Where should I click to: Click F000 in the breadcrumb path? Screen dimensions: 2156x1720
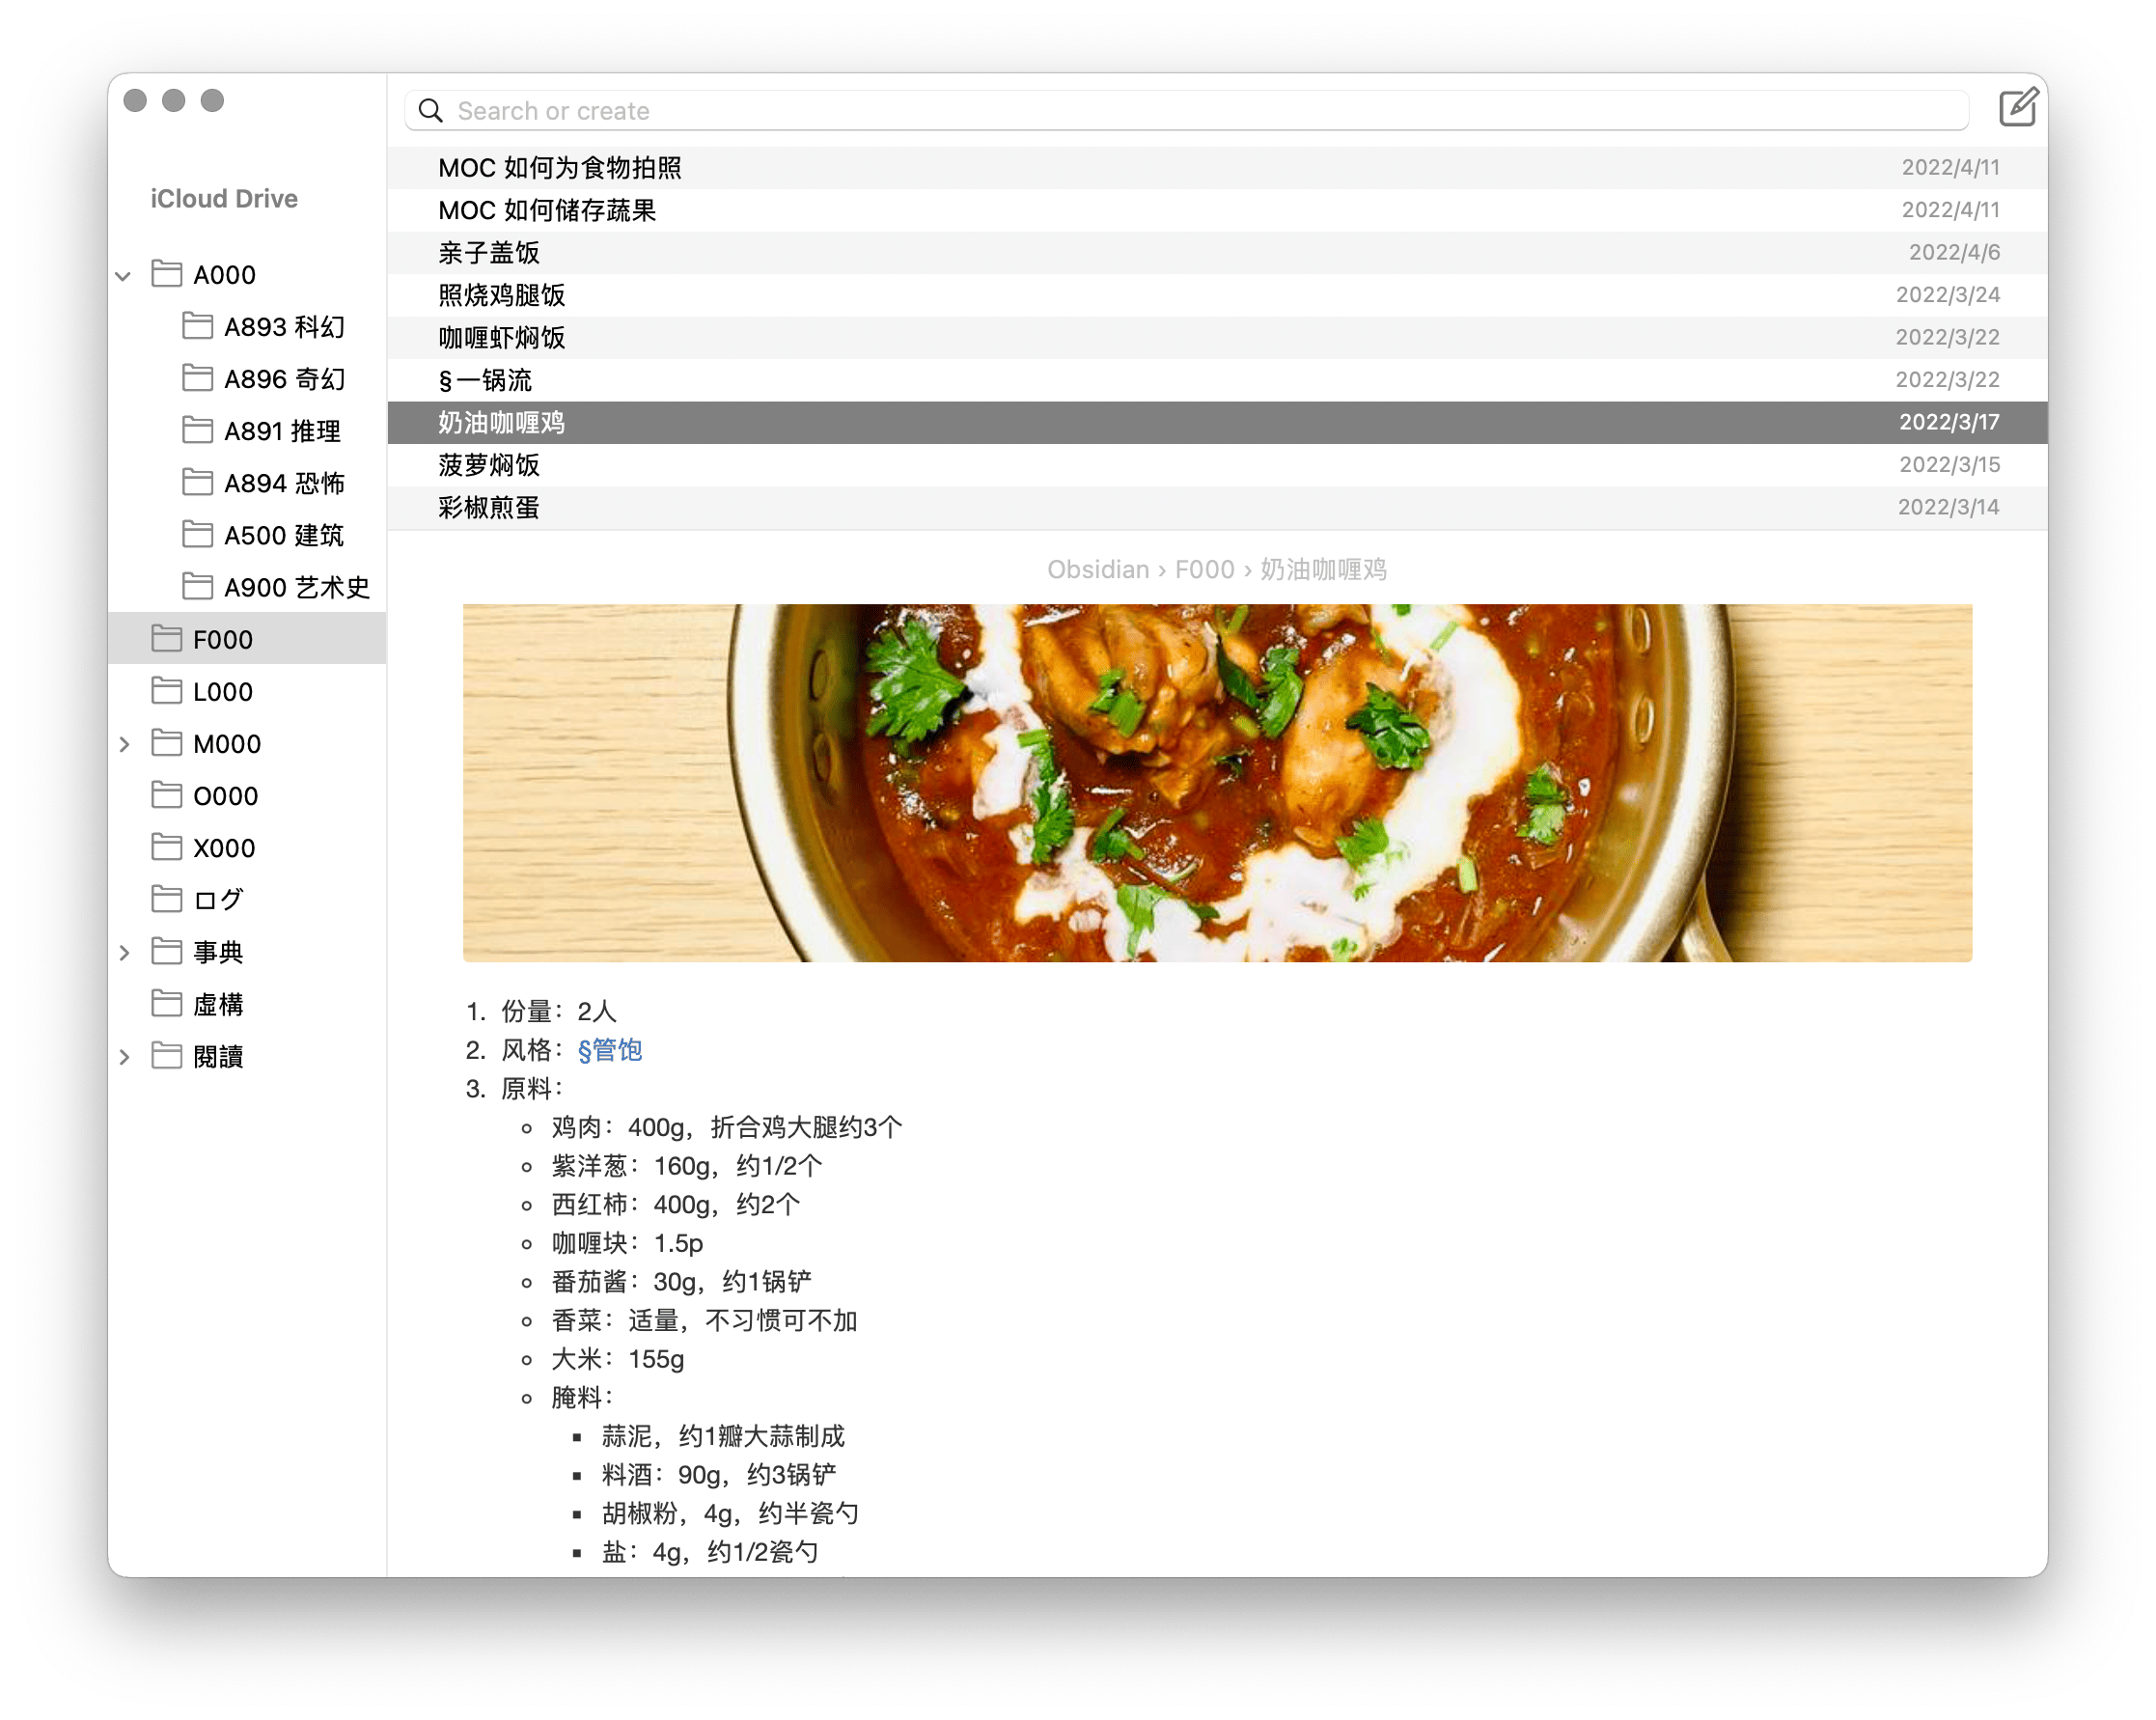[x=1204, y=569]
